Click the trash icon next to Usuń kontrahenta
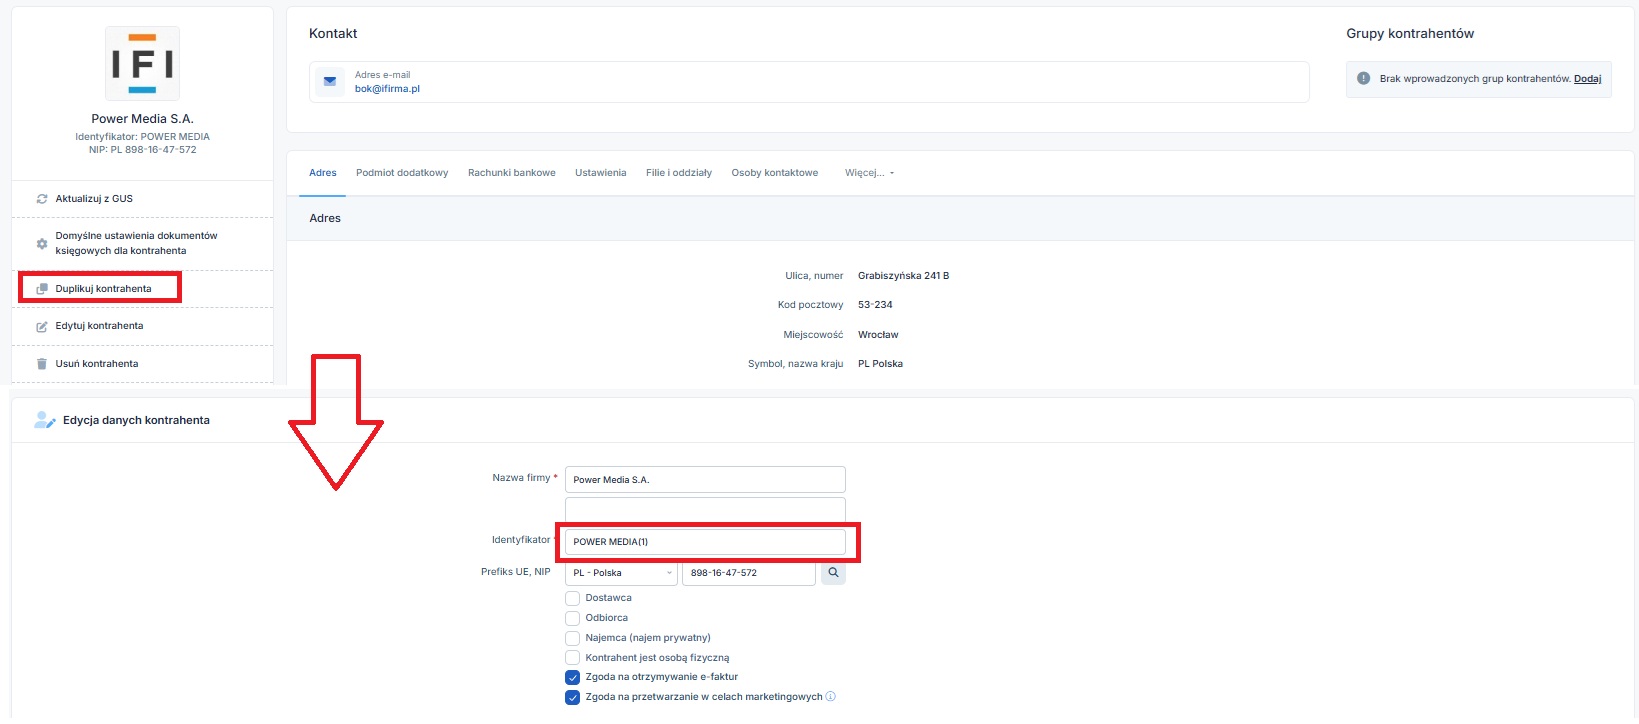Image resolution: width=1639 pixels, height=724 pixels. [42, 364]
